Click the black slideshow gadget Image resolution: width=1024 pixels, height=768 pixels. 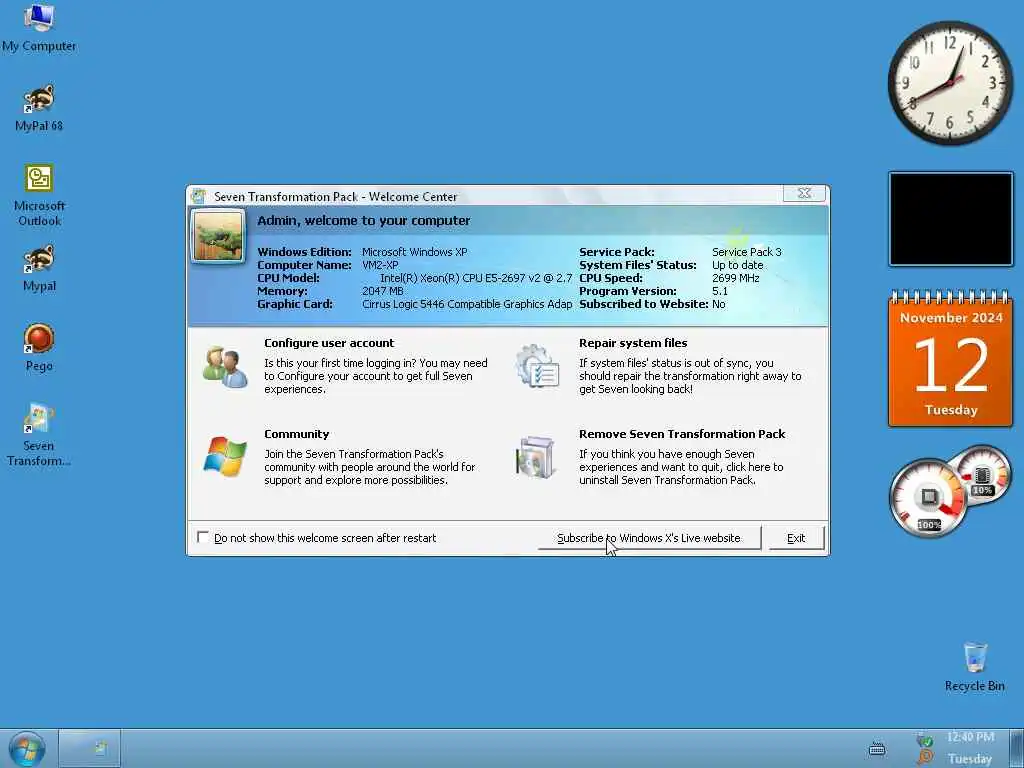pyautogui.click(x=951, y=219)
